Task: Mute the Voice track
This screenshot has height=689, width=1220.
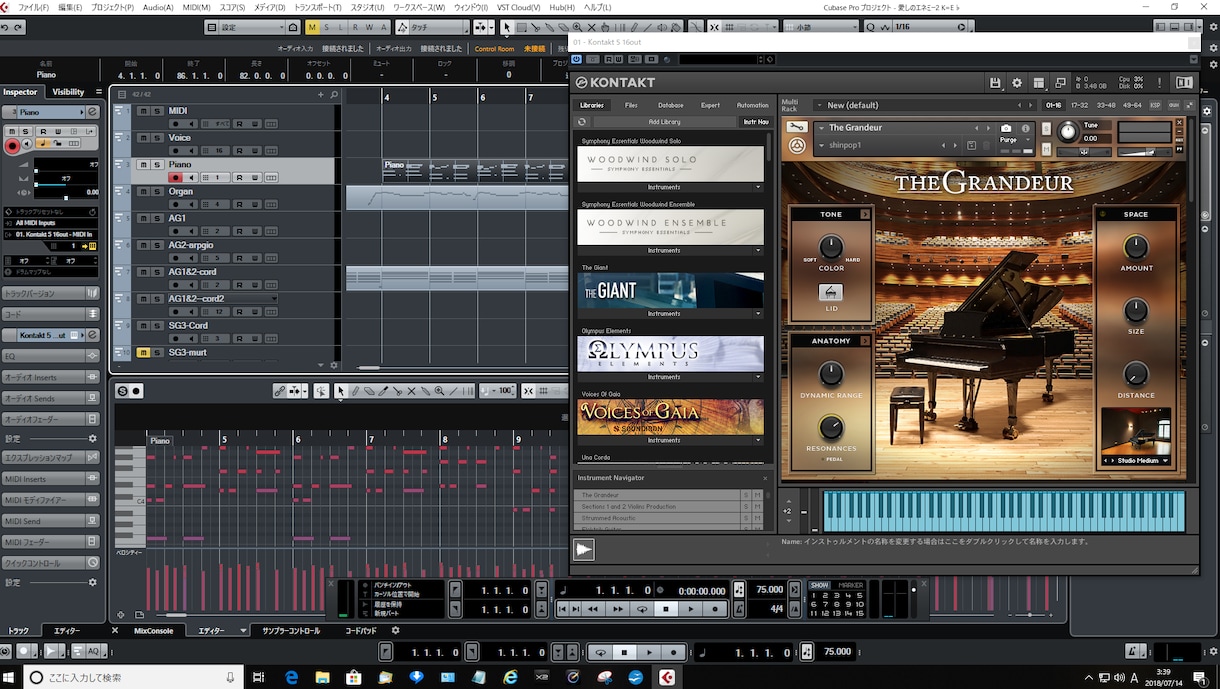Action: click(x=144, y=138)
